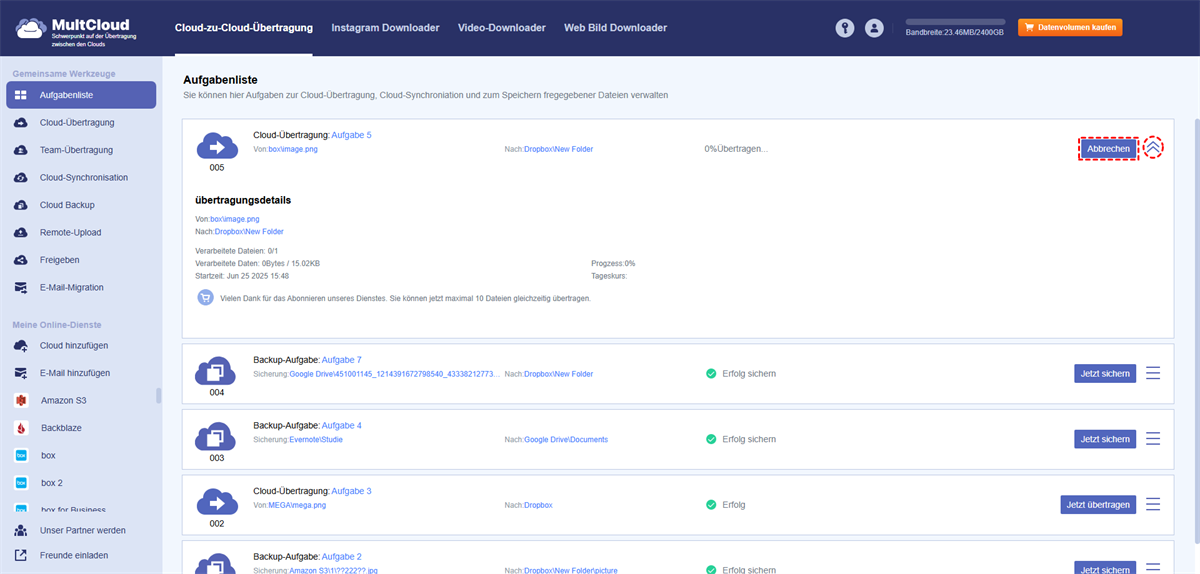Switch to Video-Downloader tab
Screen dimensions: 1200x574
(x=502, y=28)
